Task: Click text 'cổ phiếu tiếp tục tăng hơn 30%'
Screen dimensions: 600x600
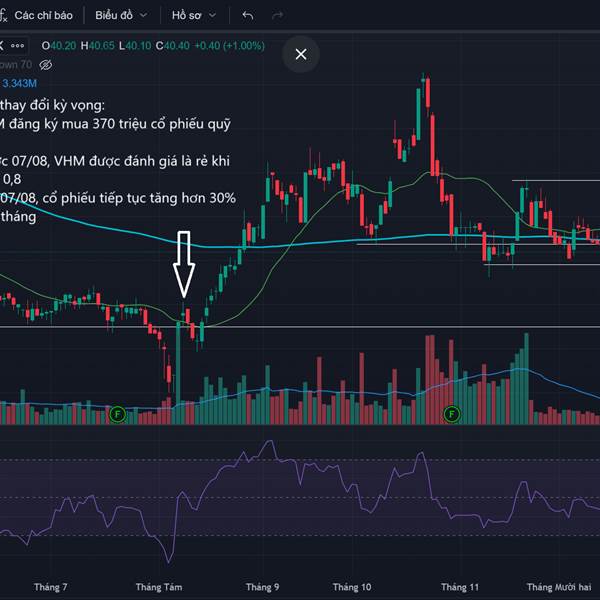Action: pos(139,198)
